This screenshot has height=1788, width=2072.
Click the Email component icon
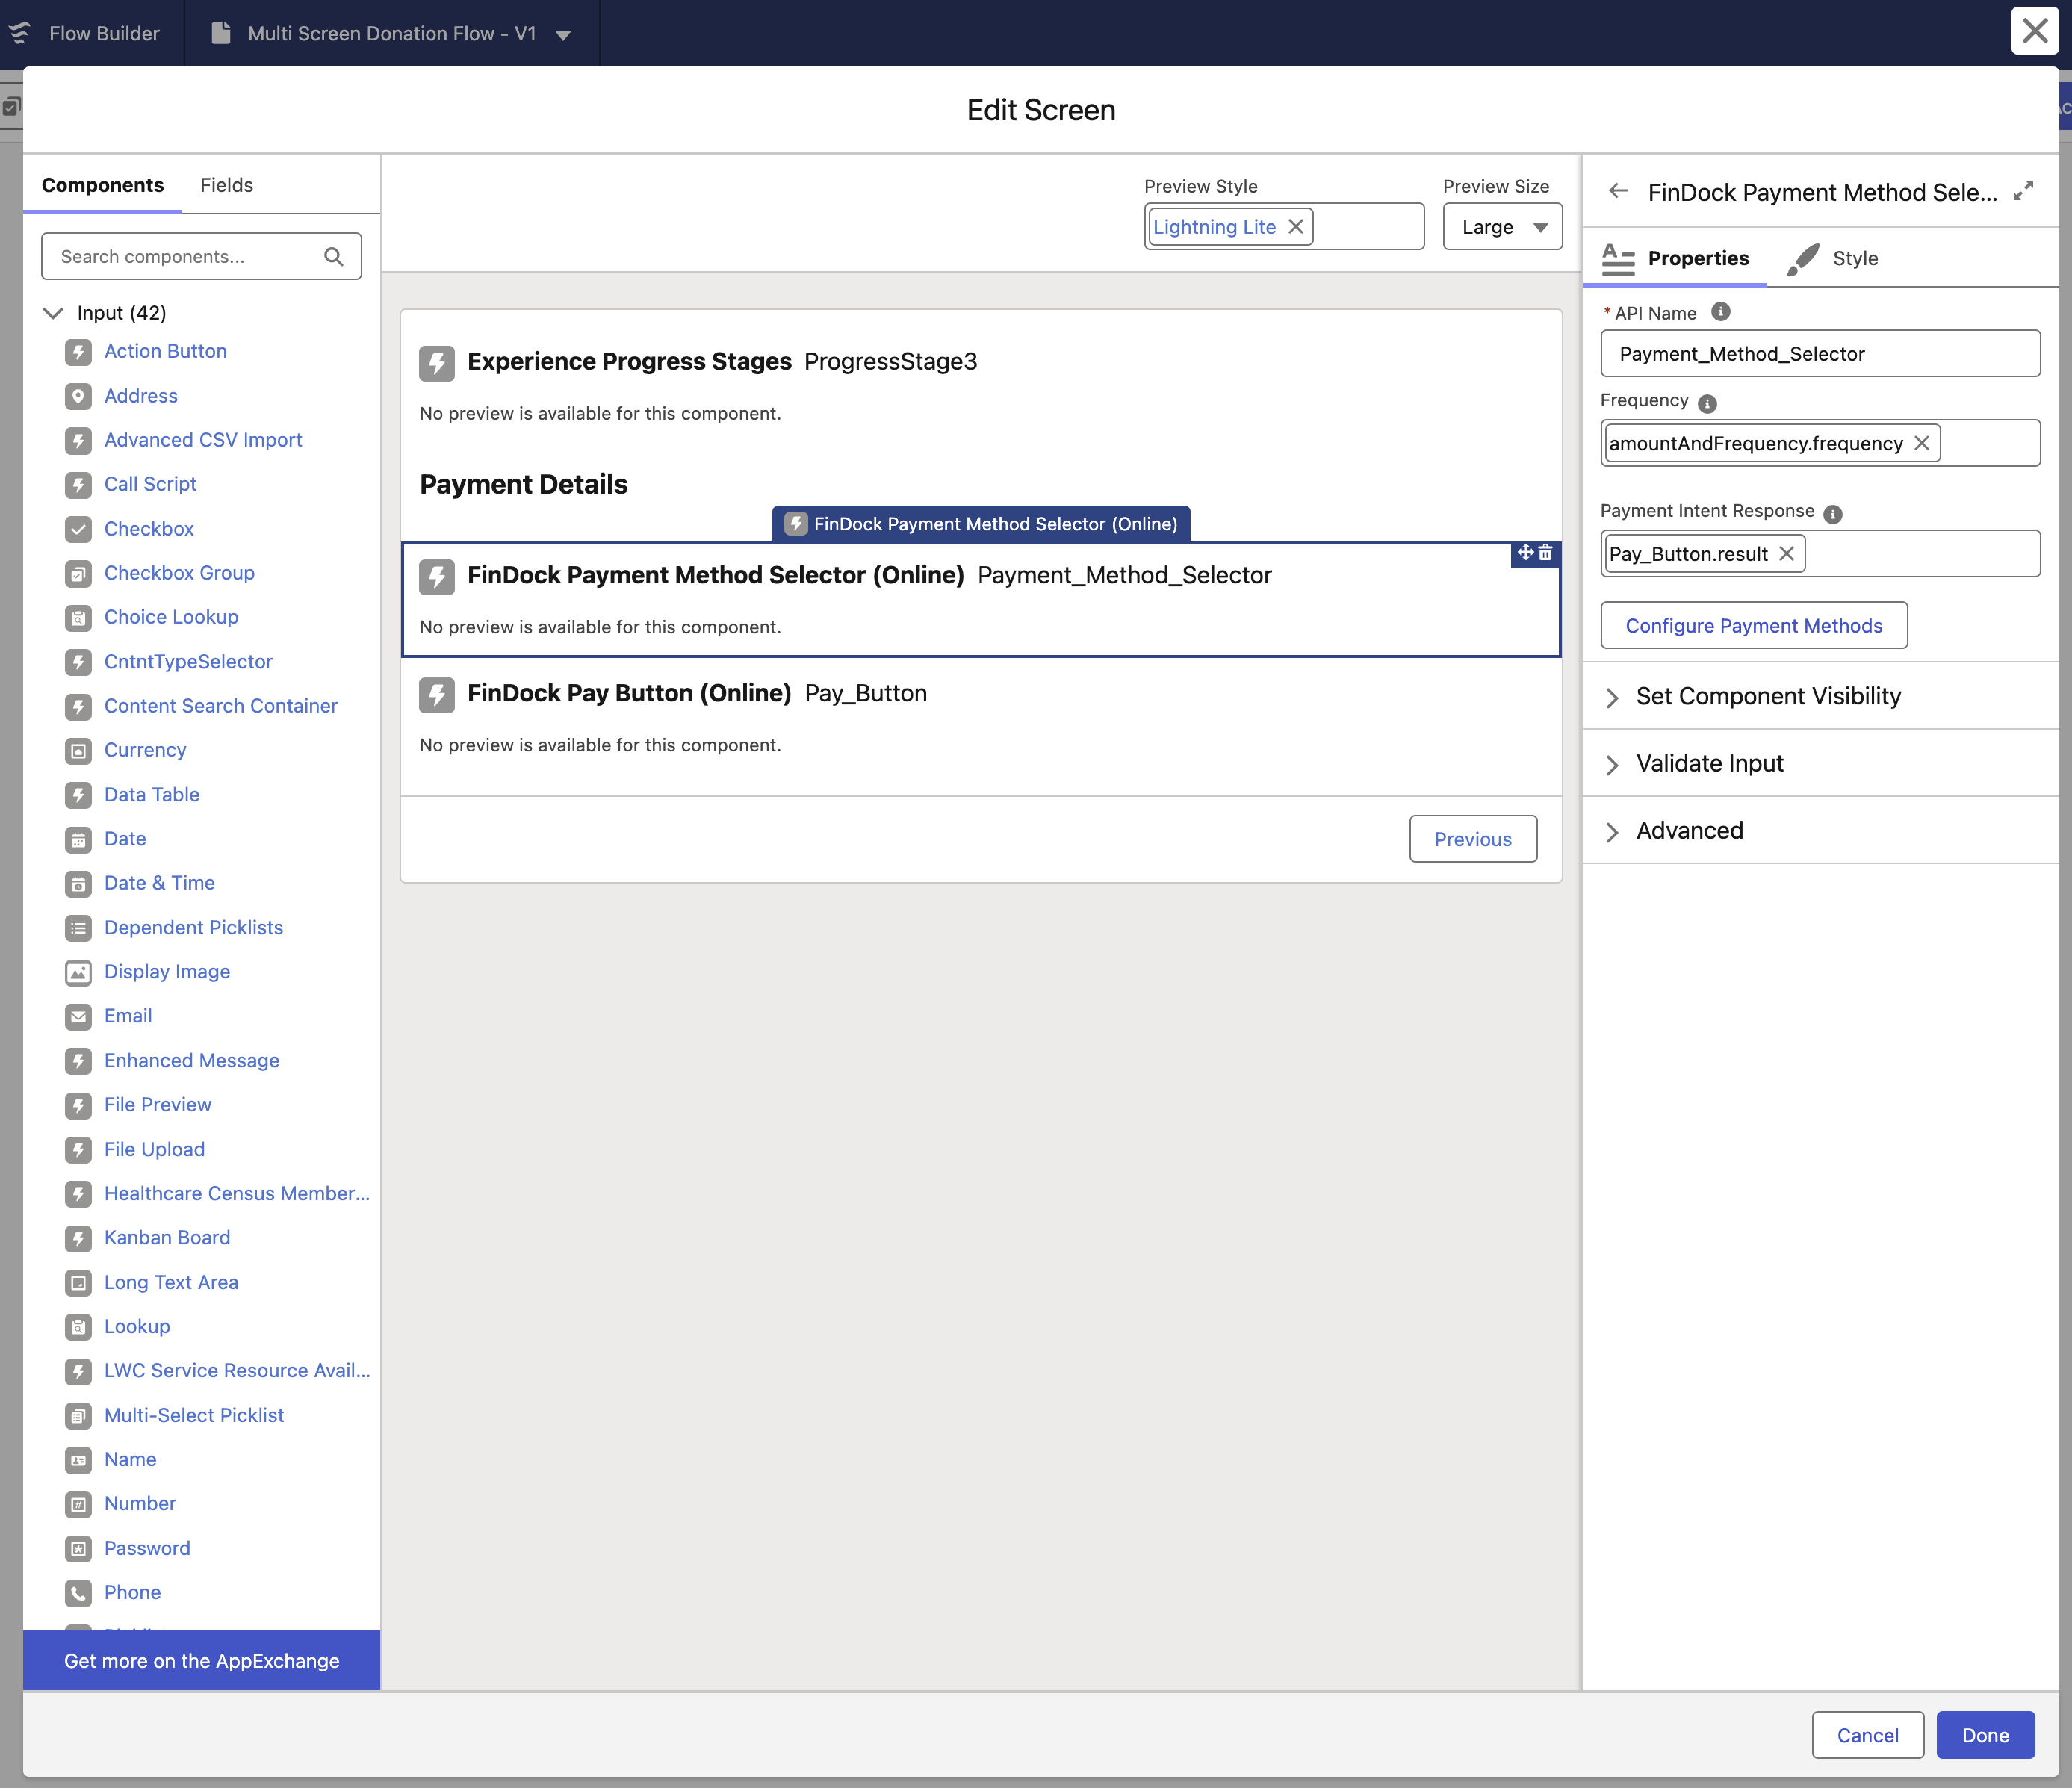(x=78, y=1017)
